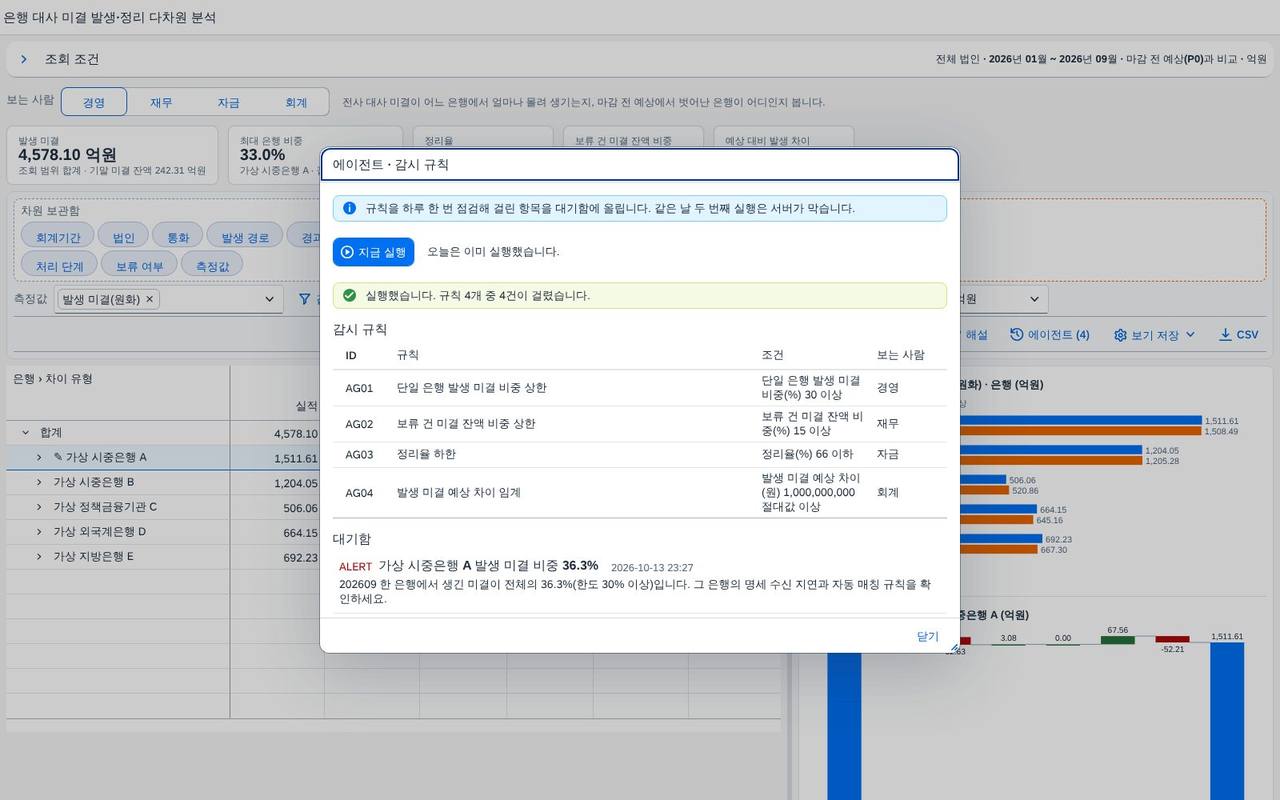Select the 측정값 dimension chip
Screen dimensions: 1280x800
[212, 266]
